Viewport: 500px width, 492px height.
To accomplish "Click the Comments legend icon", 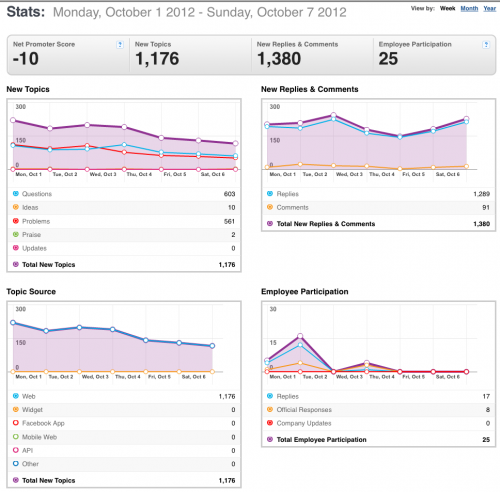I will [x=270, y=207].
